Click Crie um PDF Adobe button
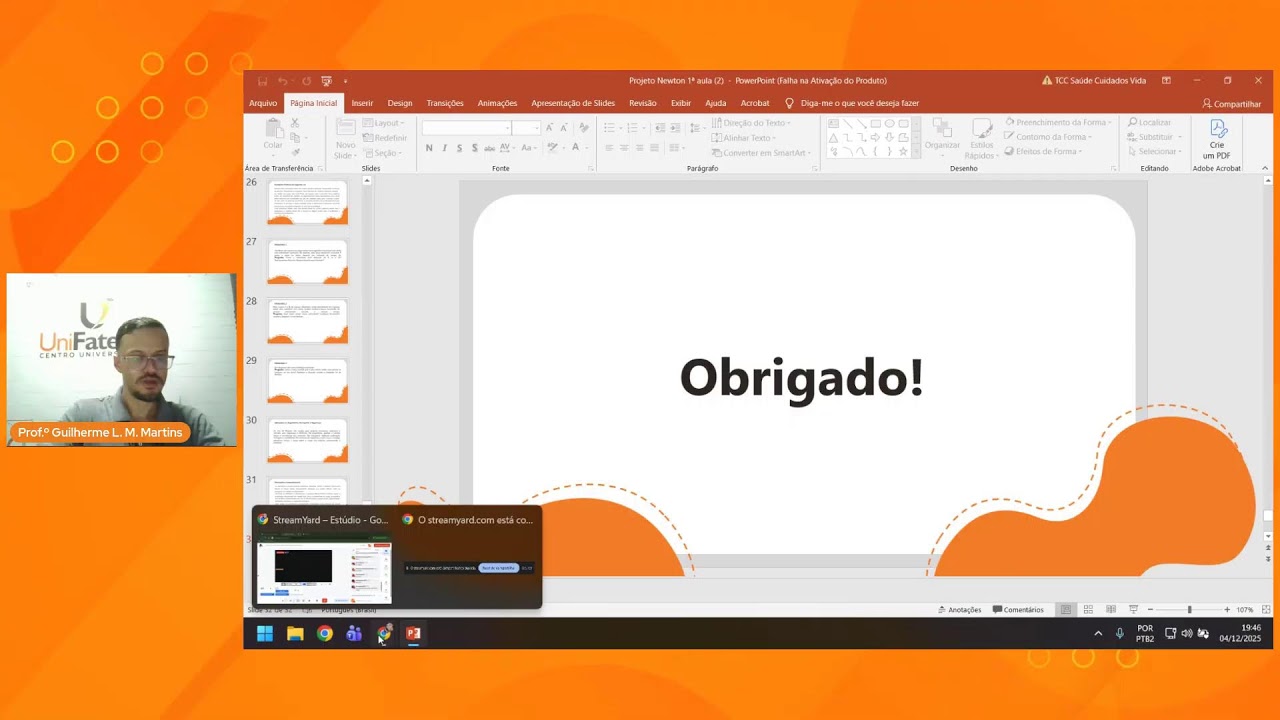 click(x=1217, y=139)
